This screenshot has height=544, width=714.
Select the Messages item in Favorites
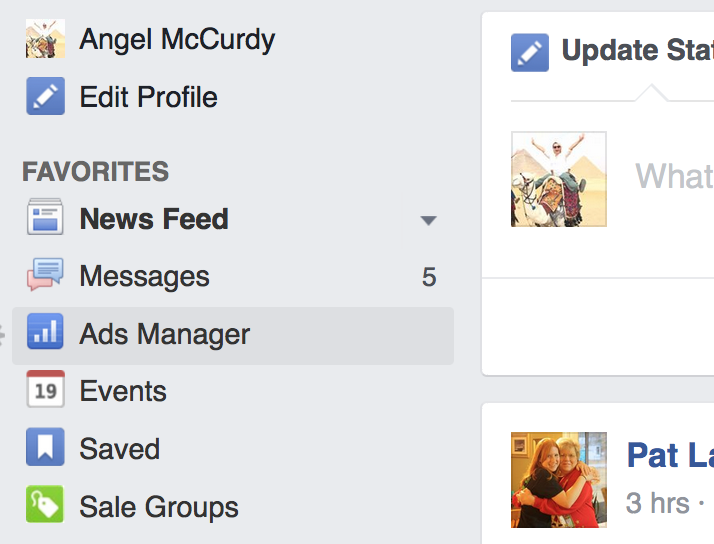coord(145,277)
